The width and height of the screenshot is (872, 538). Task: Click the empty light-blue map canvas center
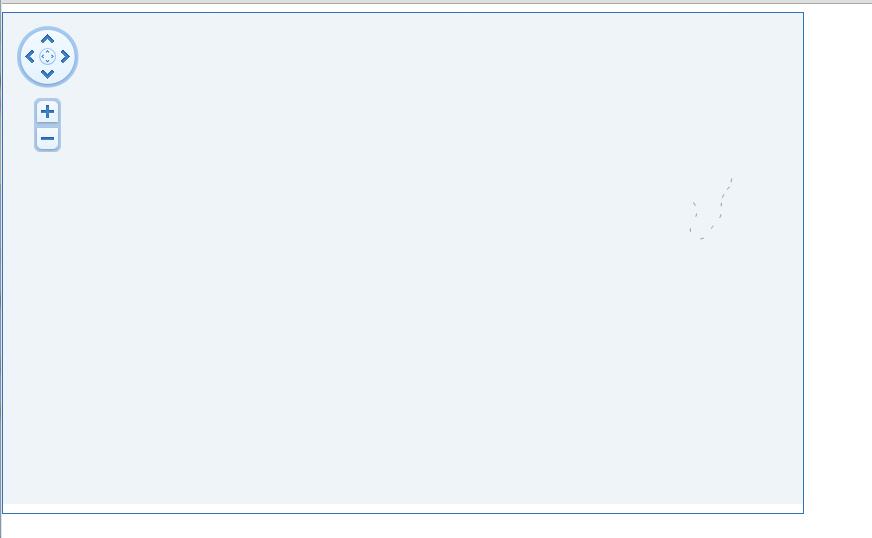403,258
